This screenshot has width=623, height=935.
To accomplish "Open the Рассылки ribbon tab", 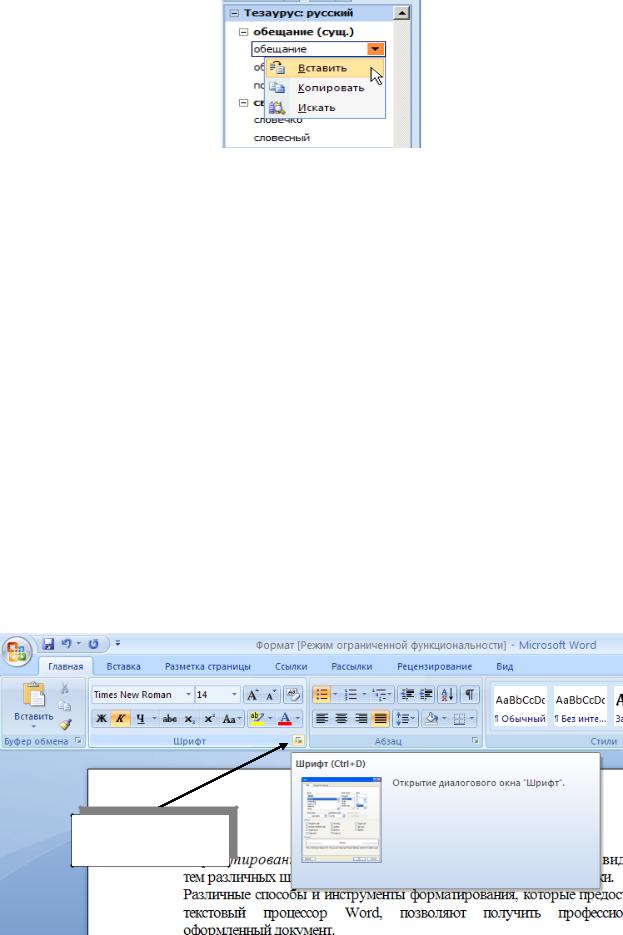I will point(352,667).
